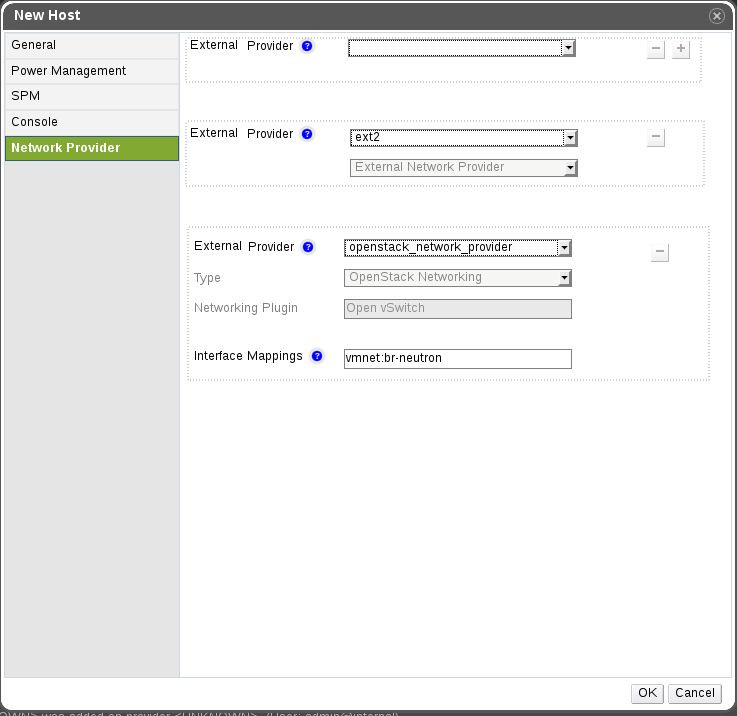Click into Interface Mappings text field

tap(457, 358)
